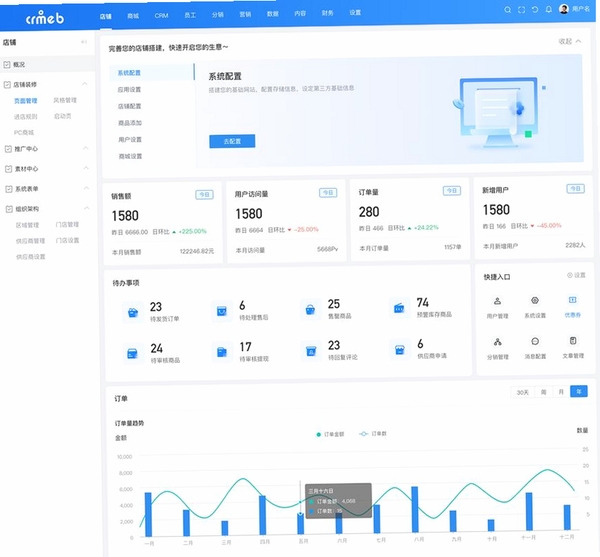Click the 今日 tag on 订单量 card
This screenshot has height=557, width=600.
[x=452, y=191]
